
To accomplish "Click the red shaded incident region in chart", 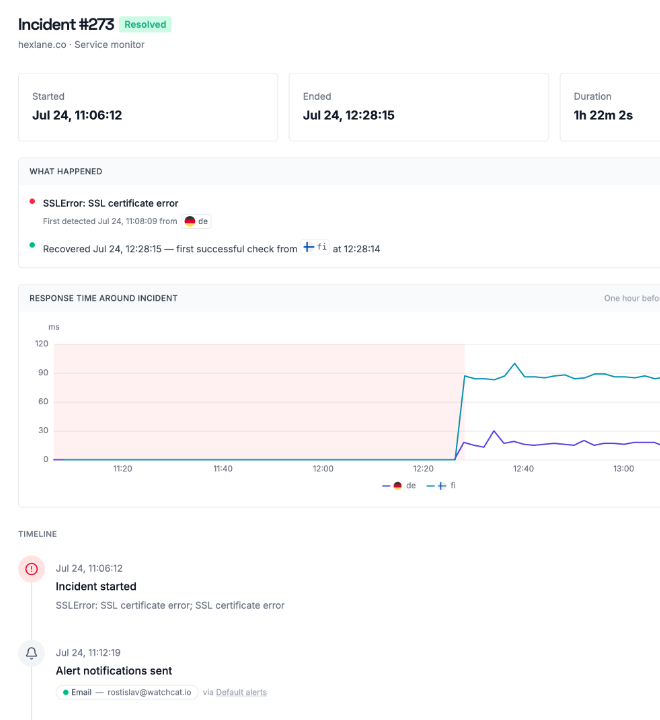I will [x=259, y=402].
